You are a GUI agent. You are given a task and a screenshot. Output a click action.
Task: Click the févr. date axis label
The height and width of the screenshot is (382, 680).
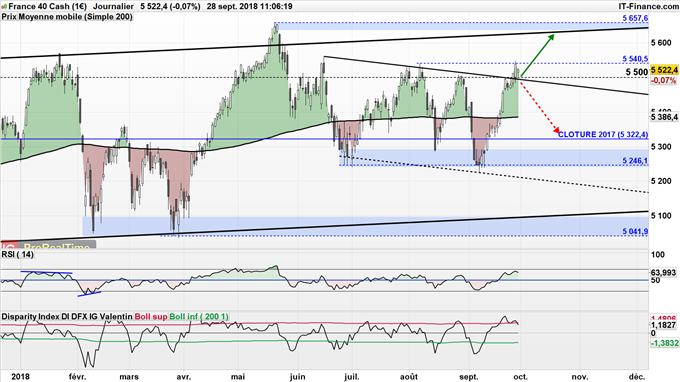pyautogui.click(x=78, y=377)
